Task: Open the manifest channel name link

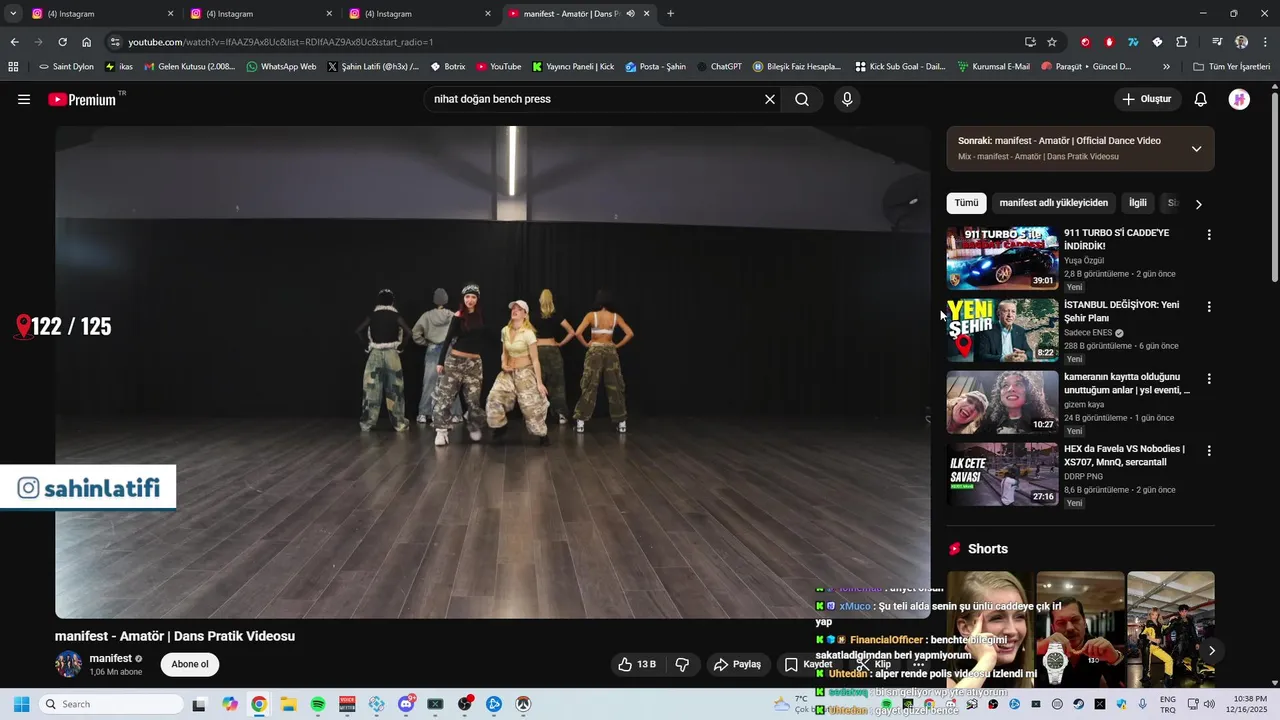Action: pos(110,658)
